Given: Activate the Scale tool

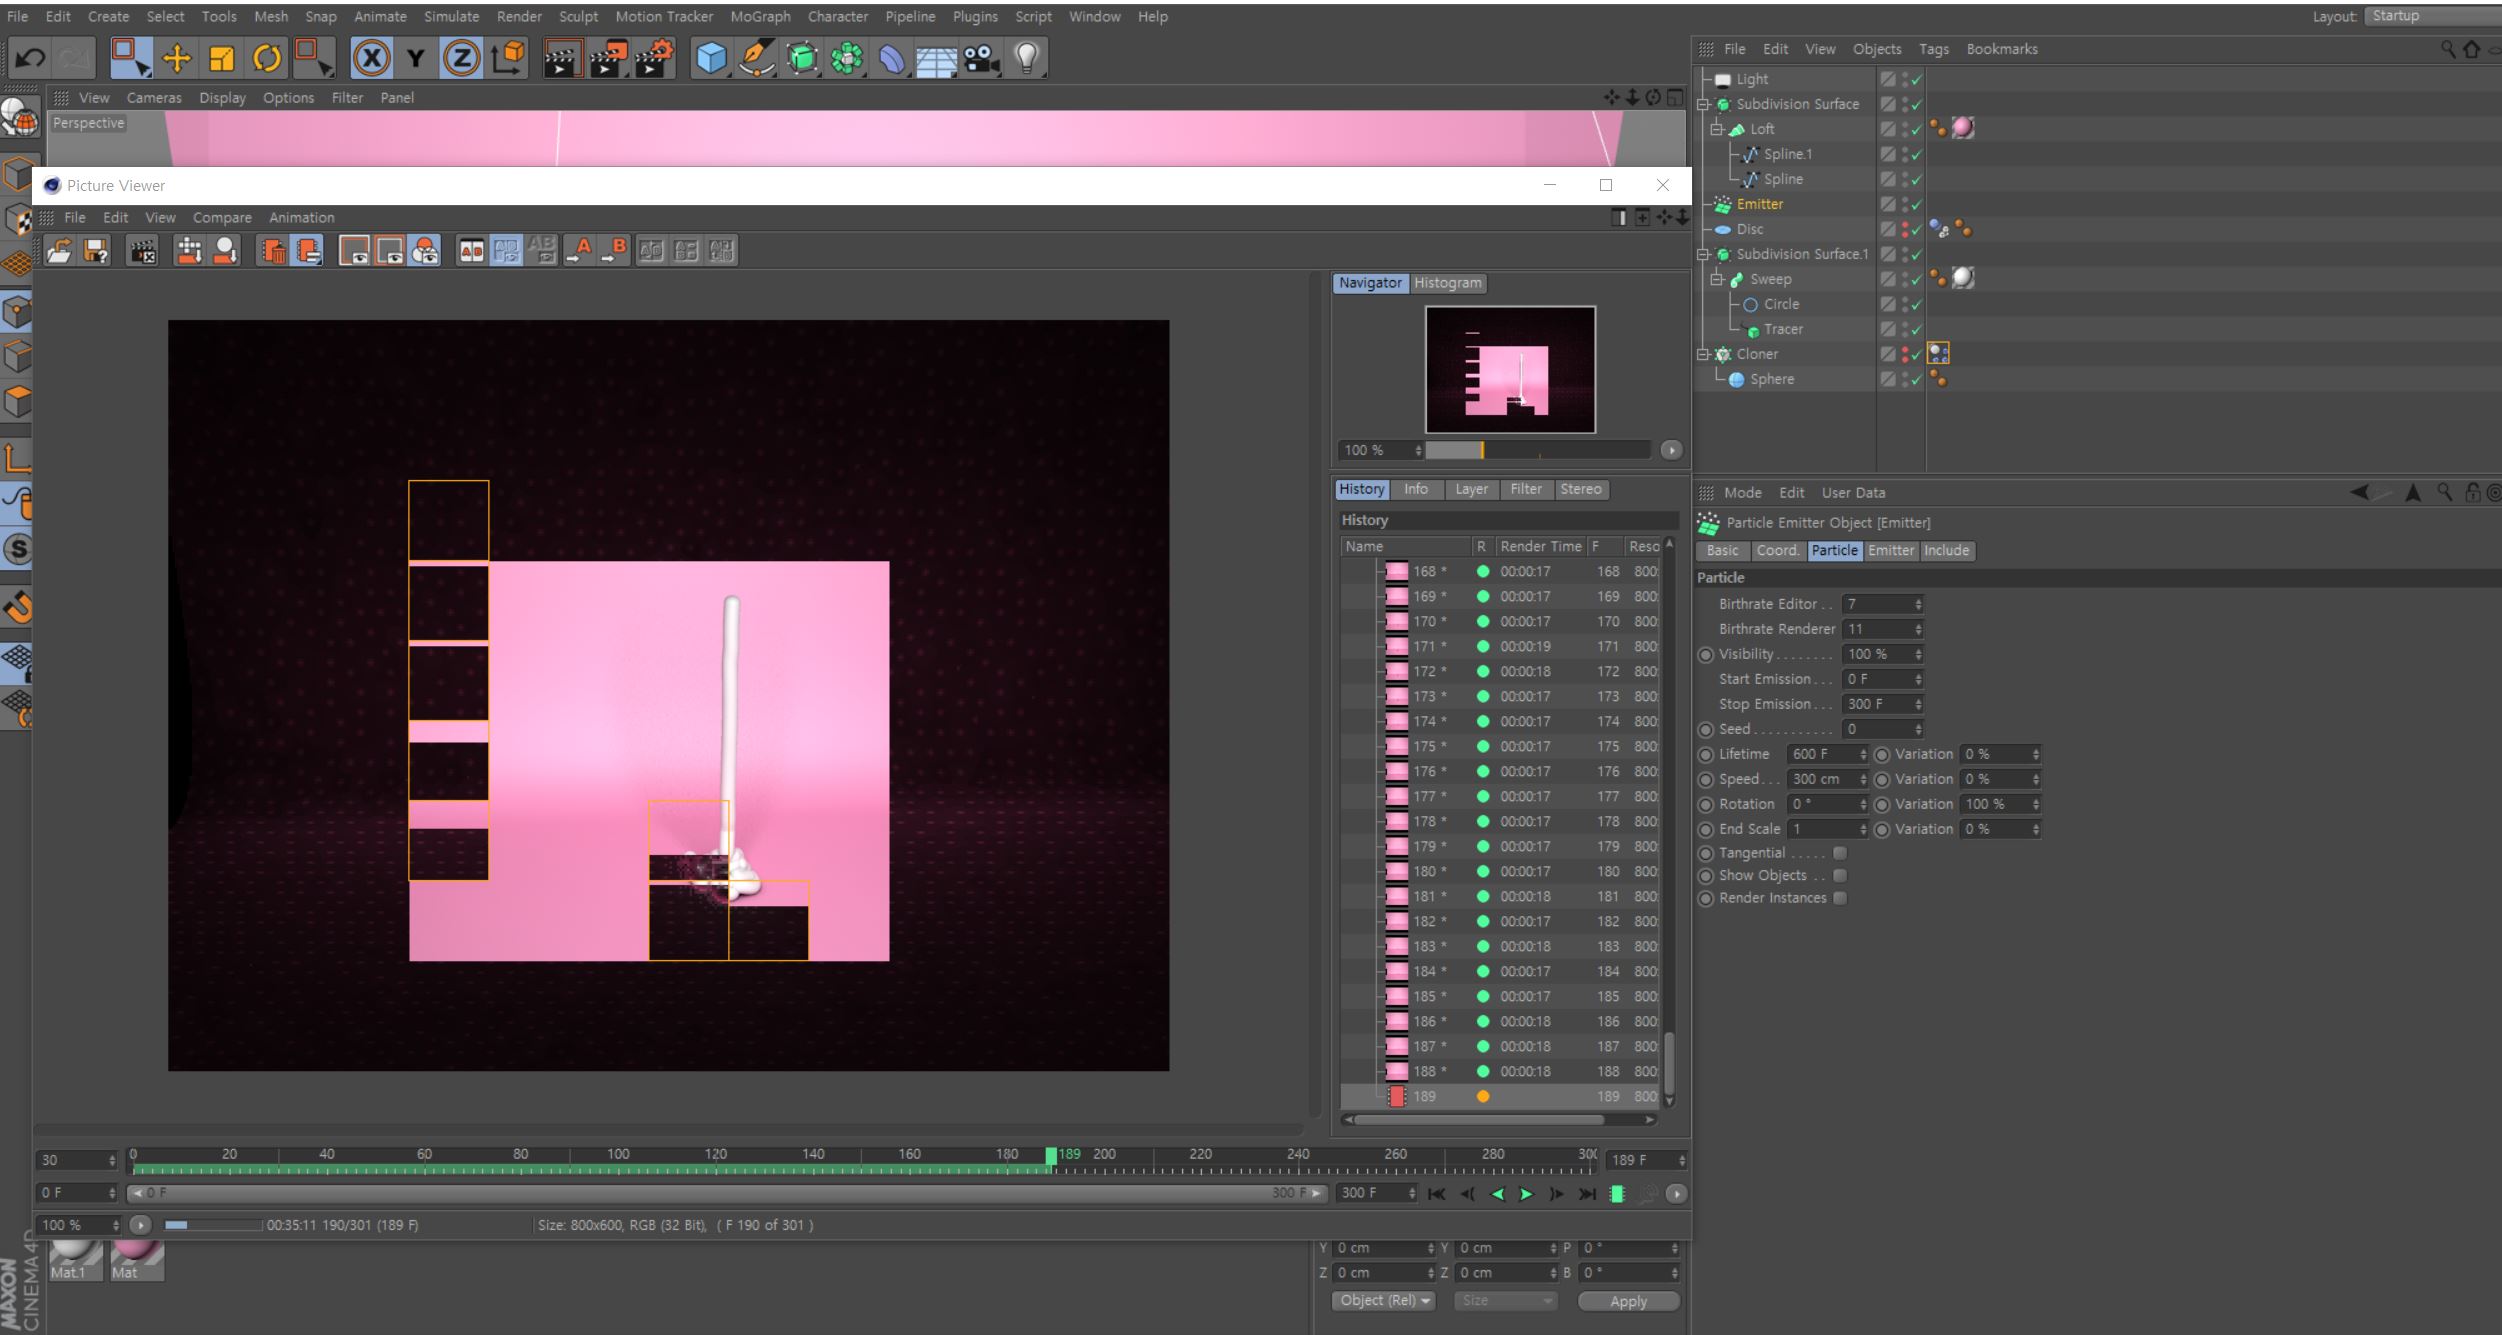Looking at the screenshot, I should [x=221, y=58].
